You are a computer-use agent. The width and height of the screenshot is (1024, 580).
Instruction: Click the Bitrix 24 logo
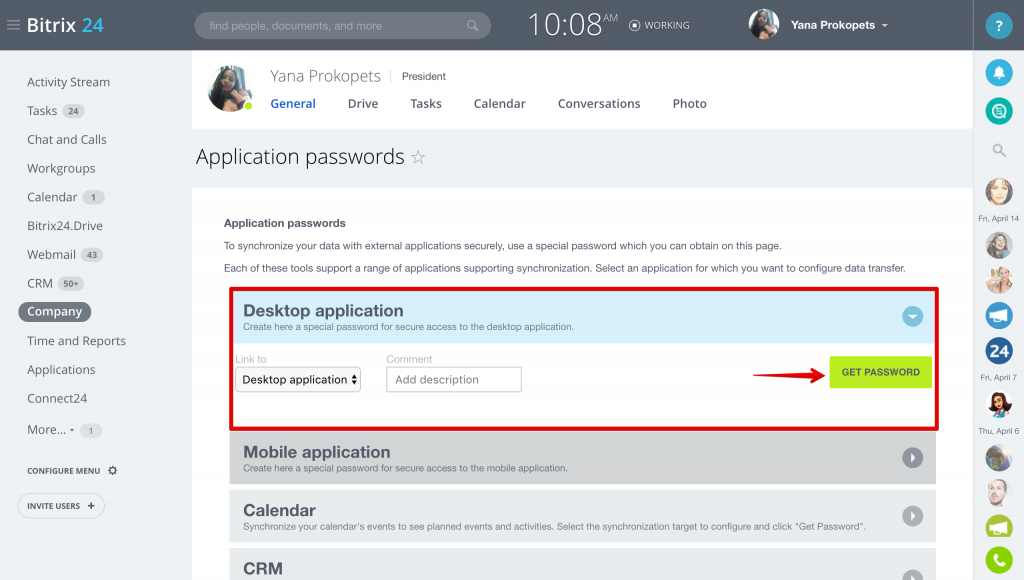65,25
